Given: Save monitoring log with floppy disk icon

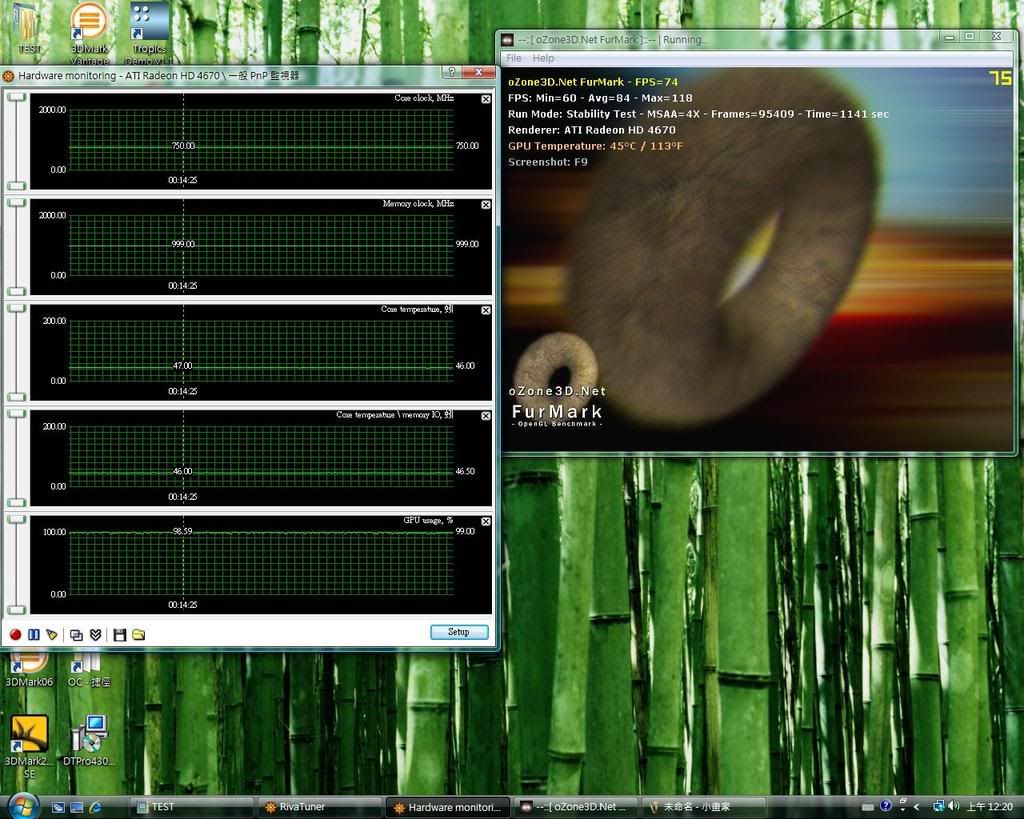Looking at the screenshot, I should [x=120, y=634].
